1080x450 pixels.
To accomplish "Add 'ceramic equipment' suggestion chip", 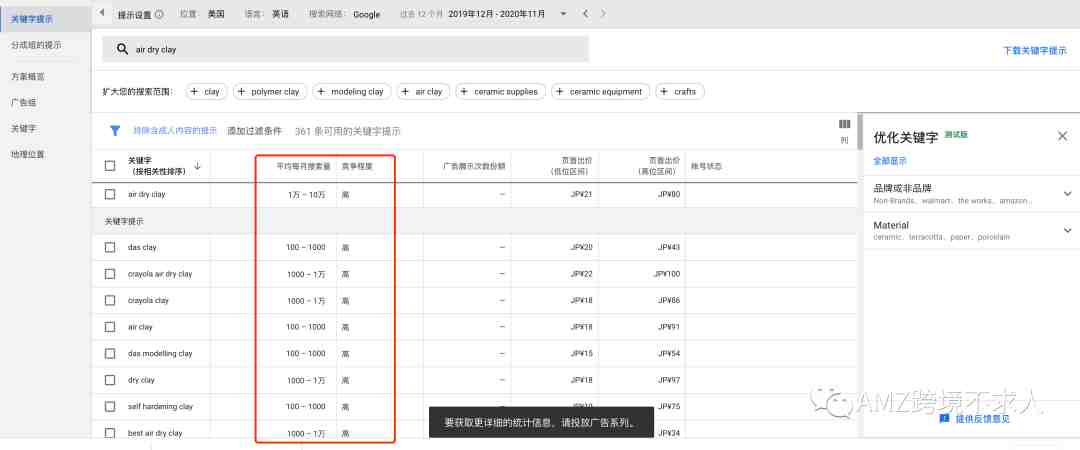I will 601,92.
